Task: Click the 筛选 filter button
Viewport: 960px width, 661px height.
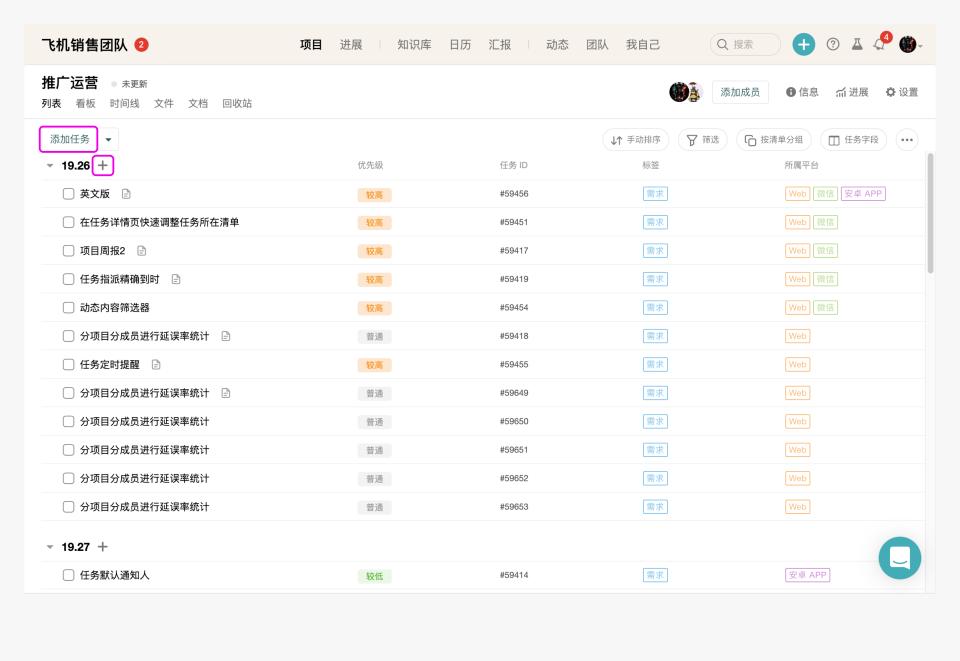Action: click(x=702, y=140)
